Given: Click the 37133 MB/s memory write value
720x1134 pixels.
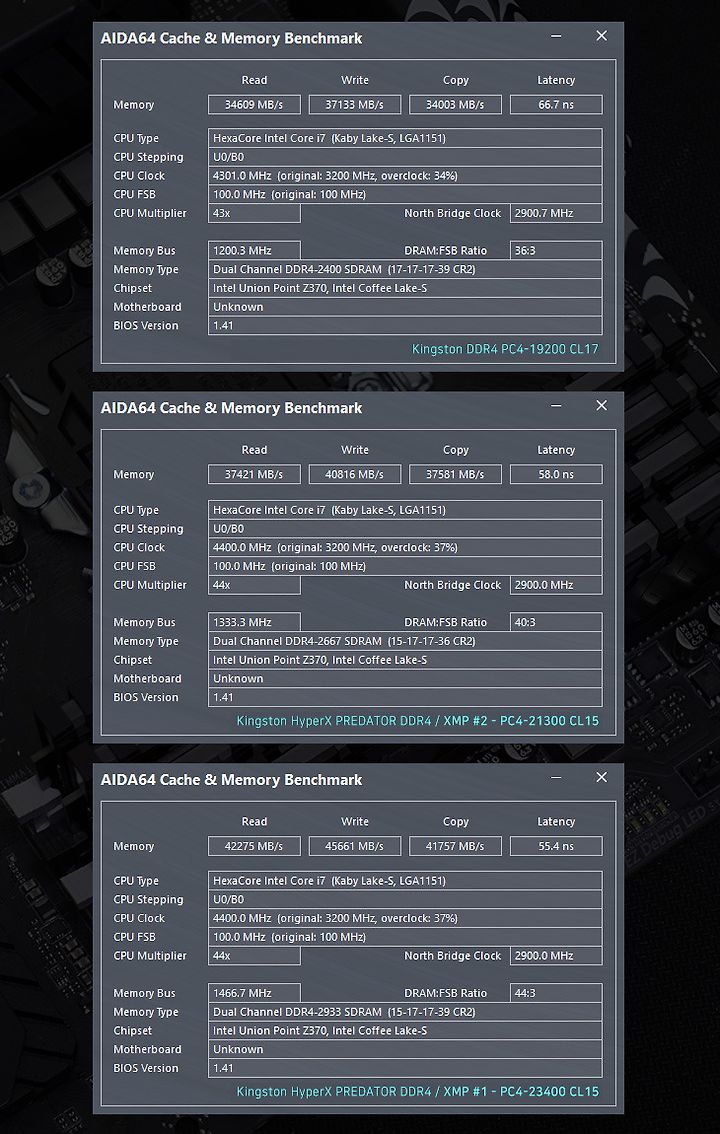Looking at the screenshot, I should (x=354, y=104).
